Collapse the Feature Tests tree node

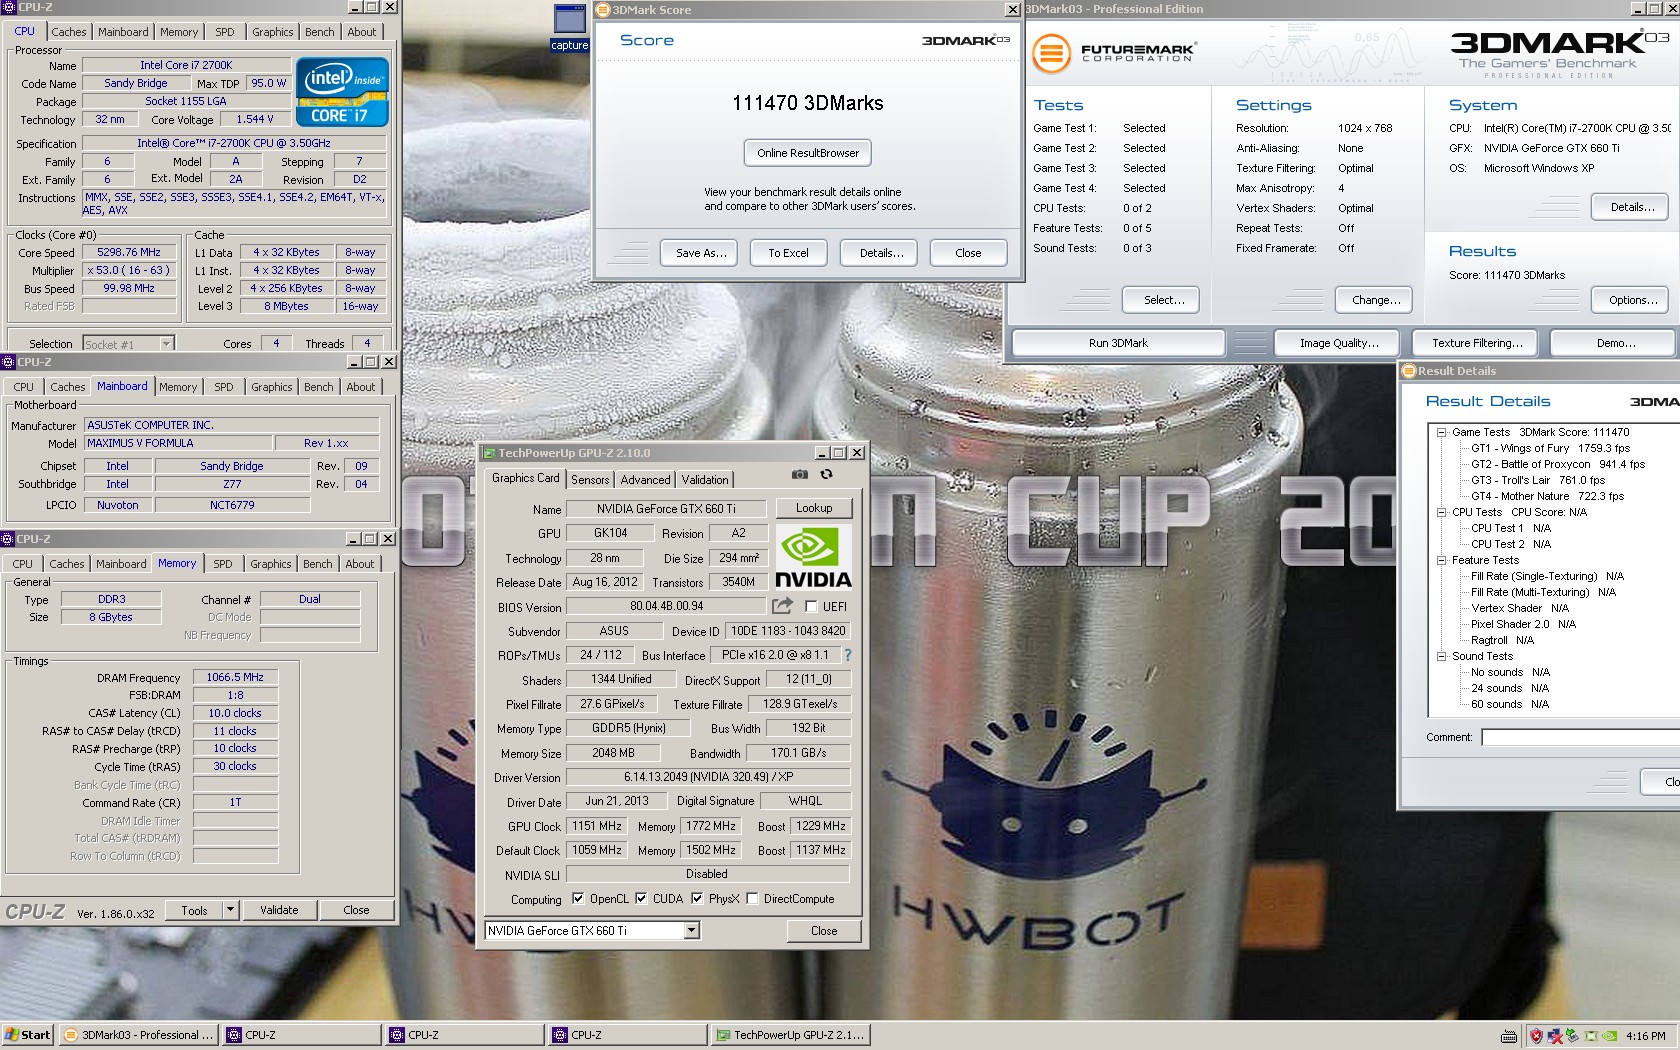tap(1442, 560)
